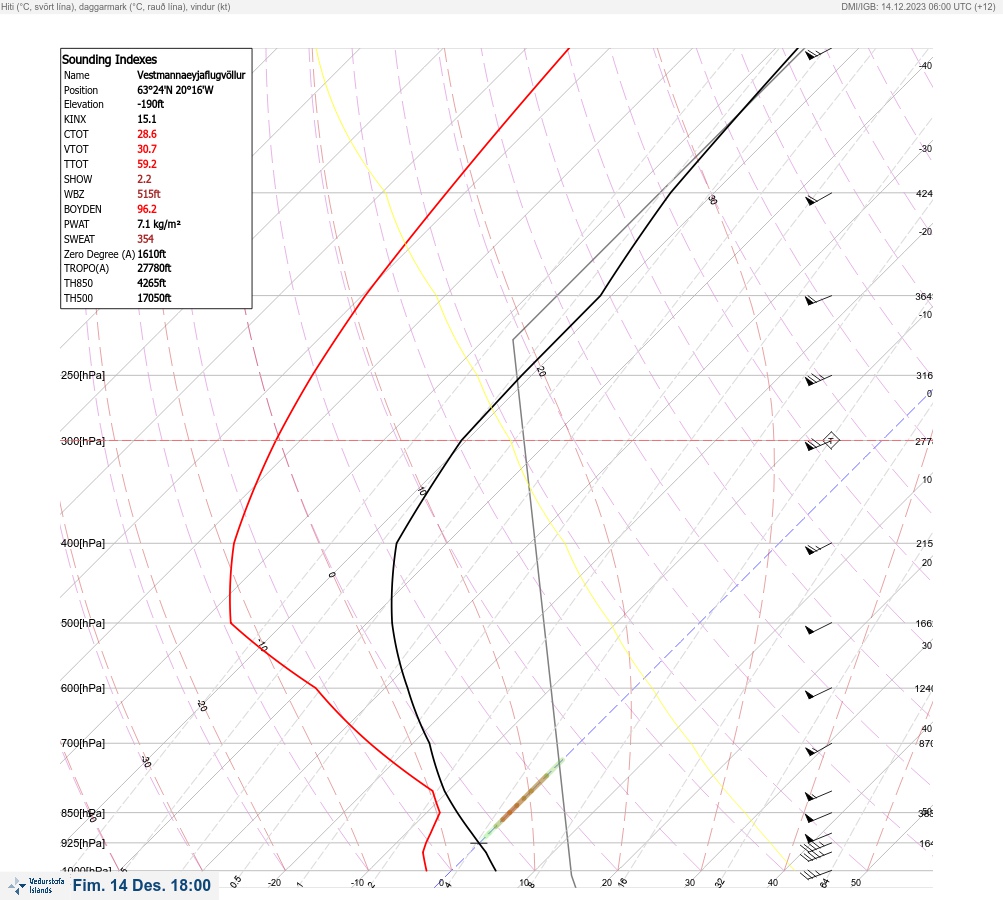Select the PWAT value 7.1 kg/m²
The width and height of the screenshot is (1003, 900).
[159, 224]
